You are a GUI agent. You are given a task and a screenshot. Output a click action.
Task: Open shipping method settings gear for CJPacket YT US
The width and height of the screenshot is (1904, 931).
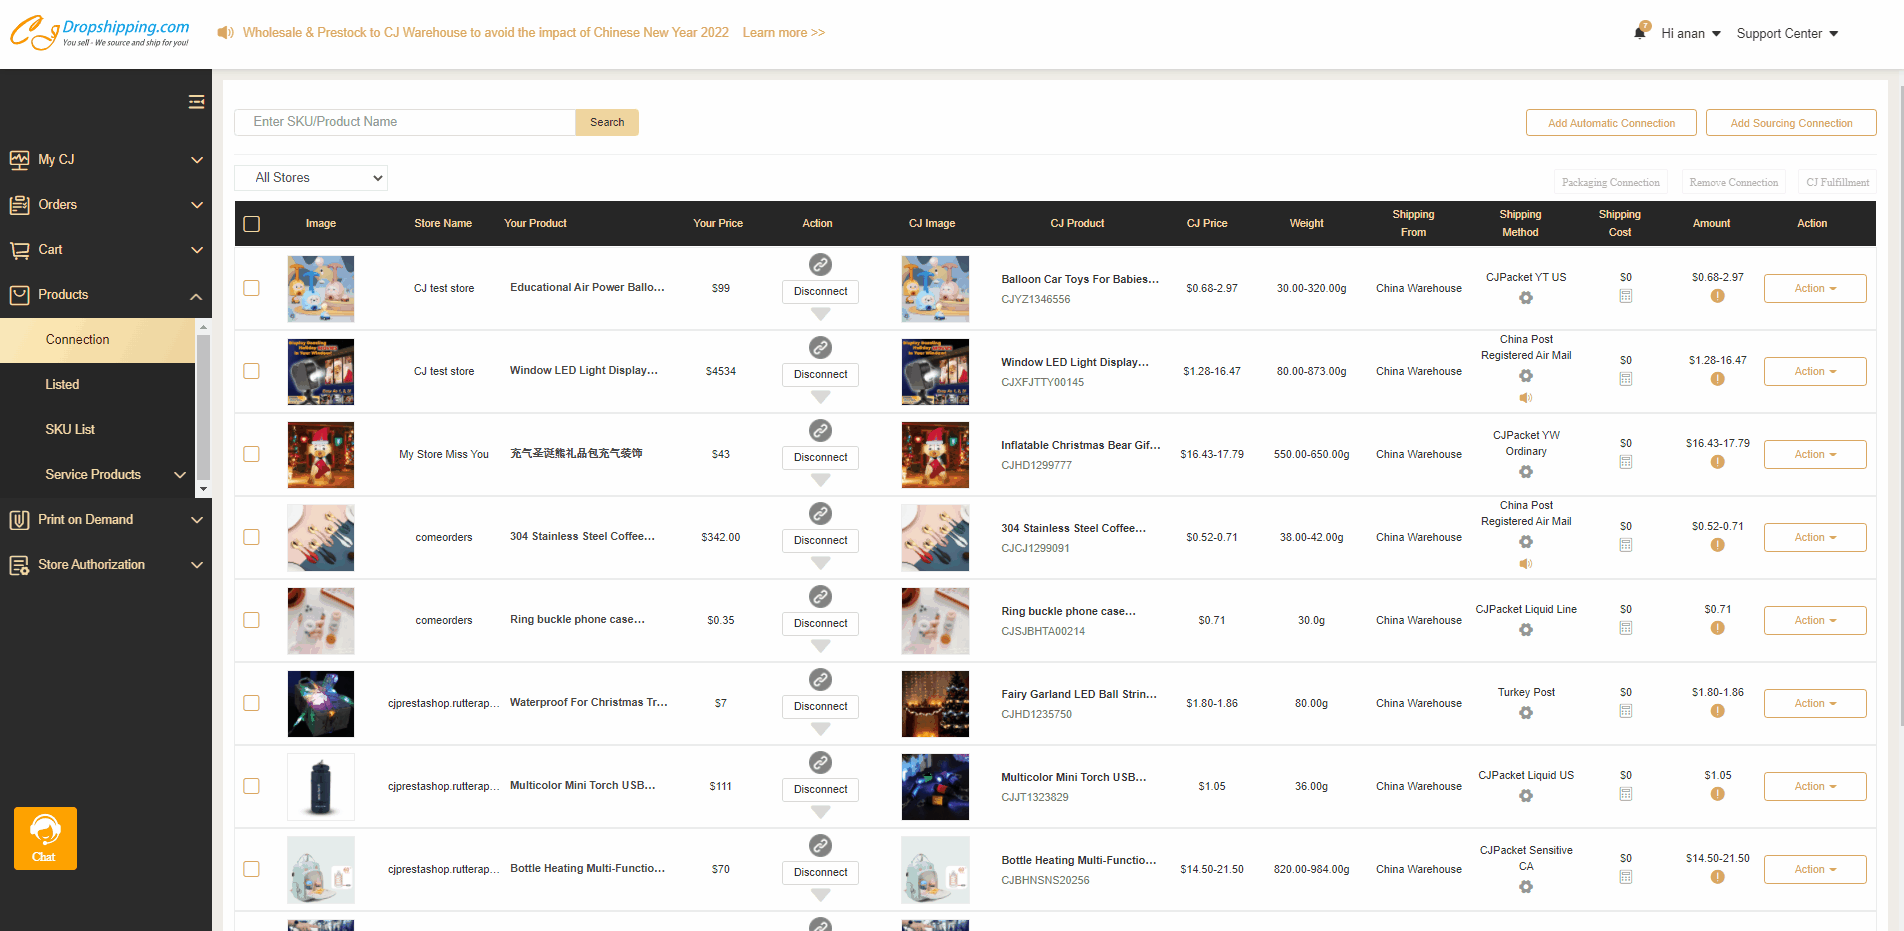(x=1526, y=298)
